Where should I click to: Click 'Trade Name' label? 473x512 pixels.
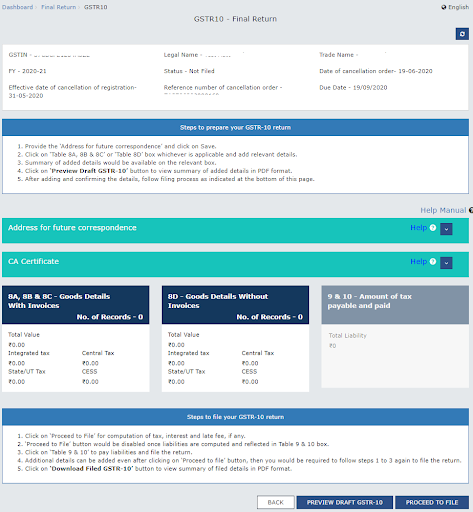[x=336, y=55]
